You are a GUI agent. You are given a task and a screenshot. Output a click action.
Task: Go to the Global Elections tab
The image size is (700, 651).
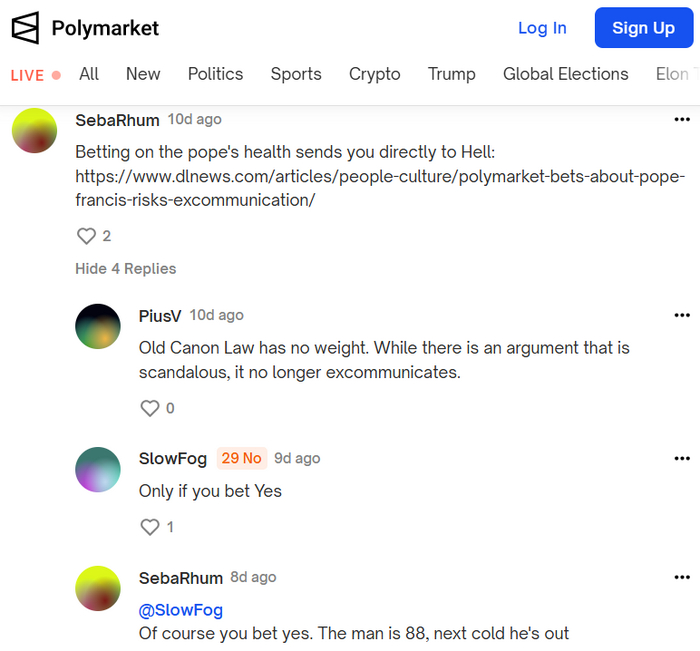pos(566,74)
